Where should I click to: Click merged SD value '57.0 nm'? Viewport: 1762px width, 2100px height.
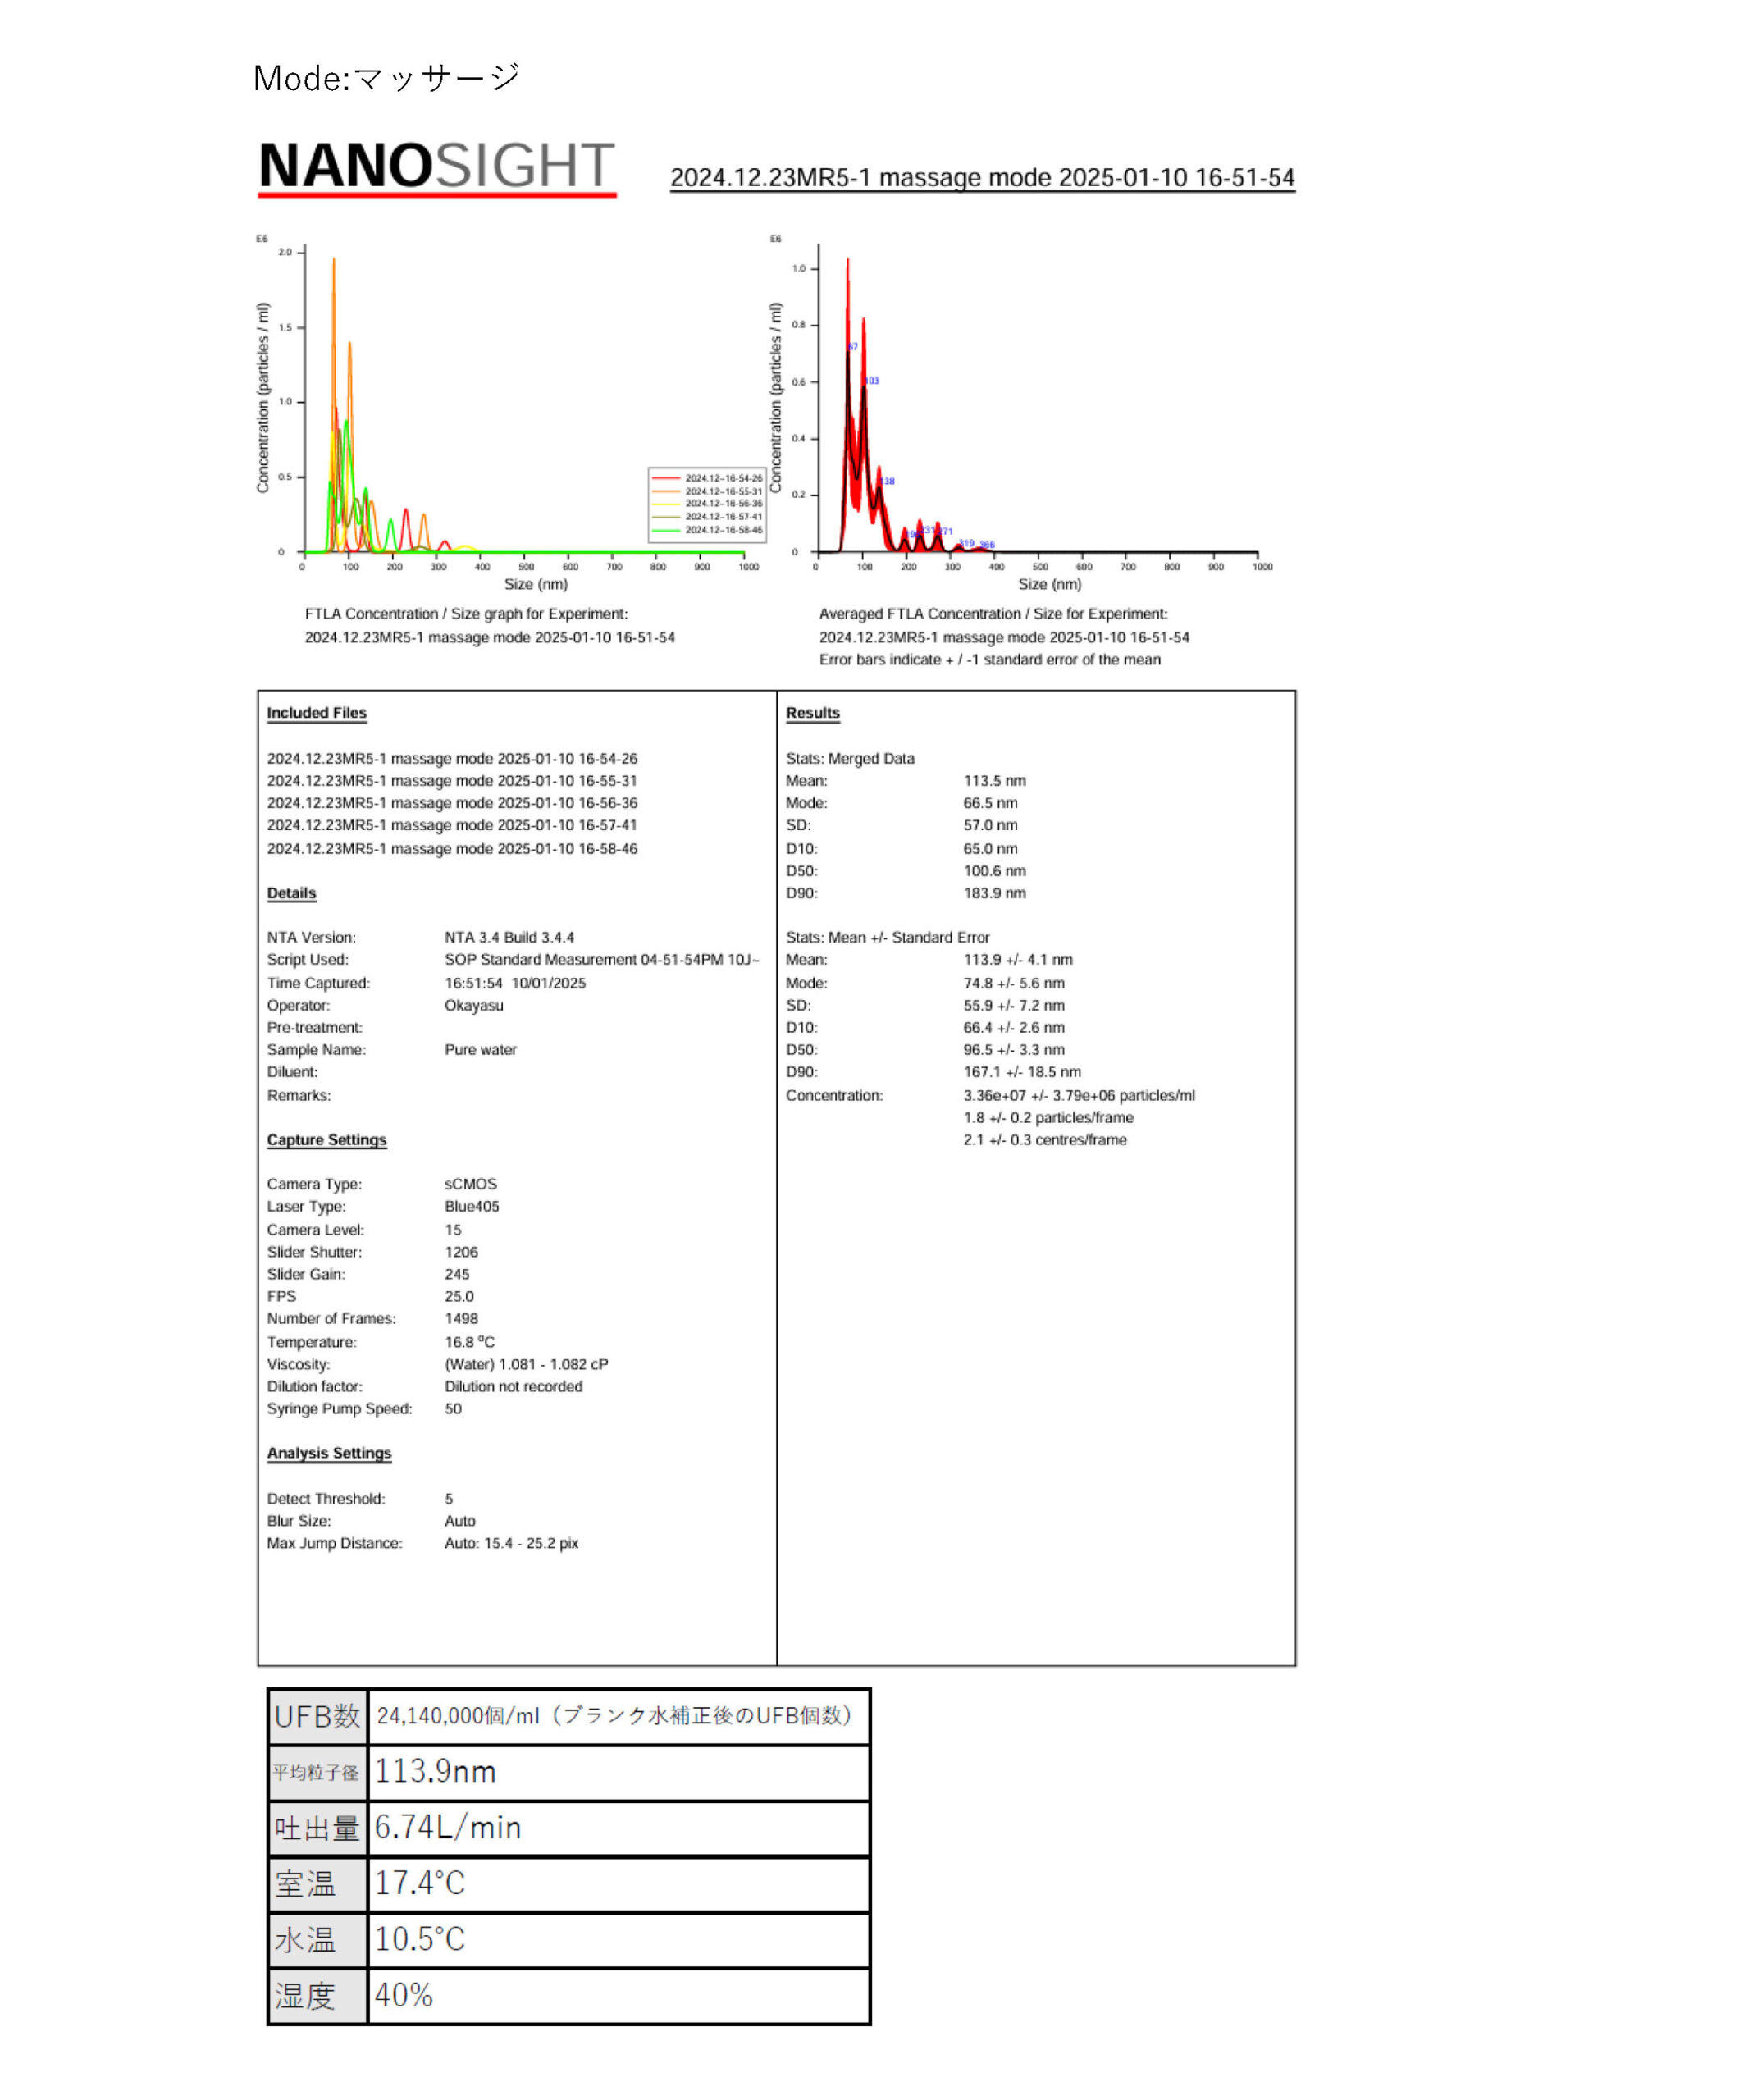tap(990, 825)
